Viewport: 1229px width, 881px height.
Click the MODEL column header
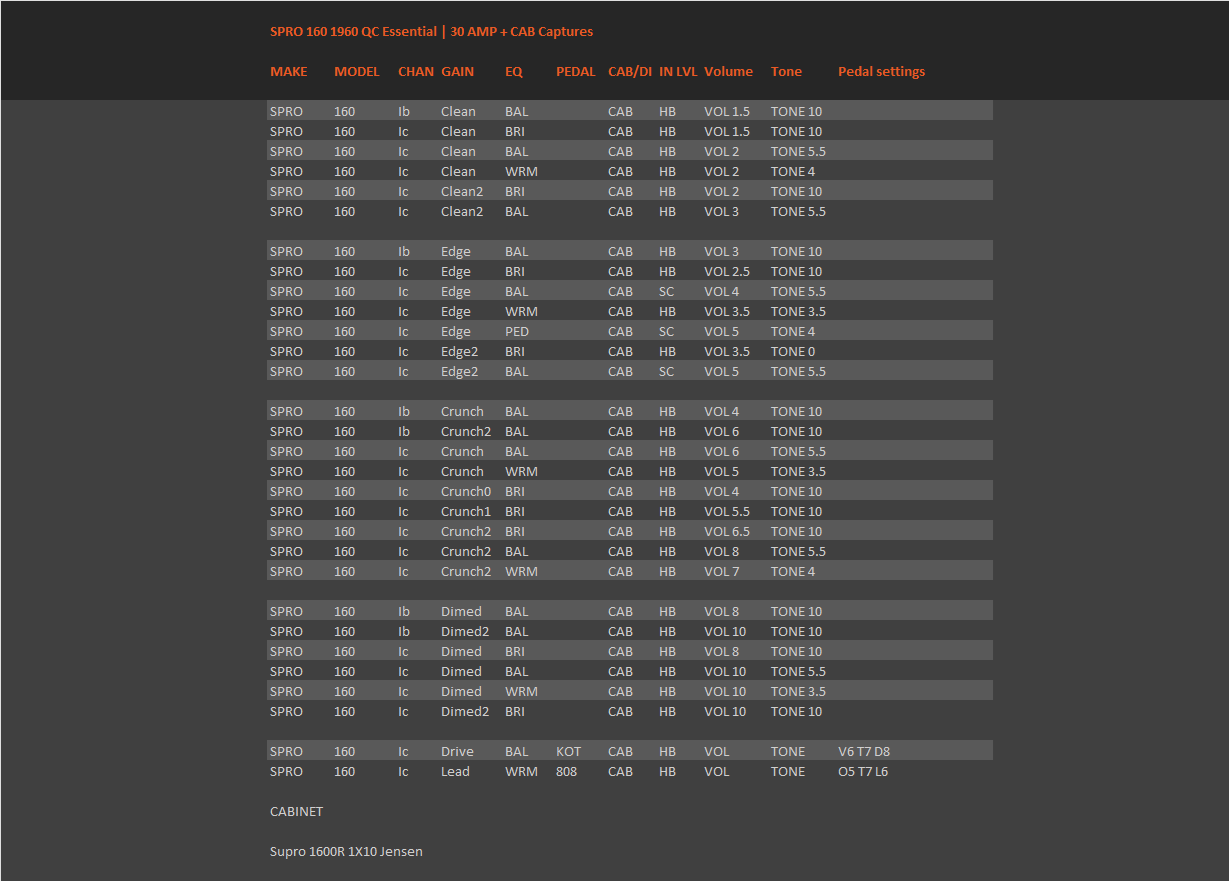point(357,72)
